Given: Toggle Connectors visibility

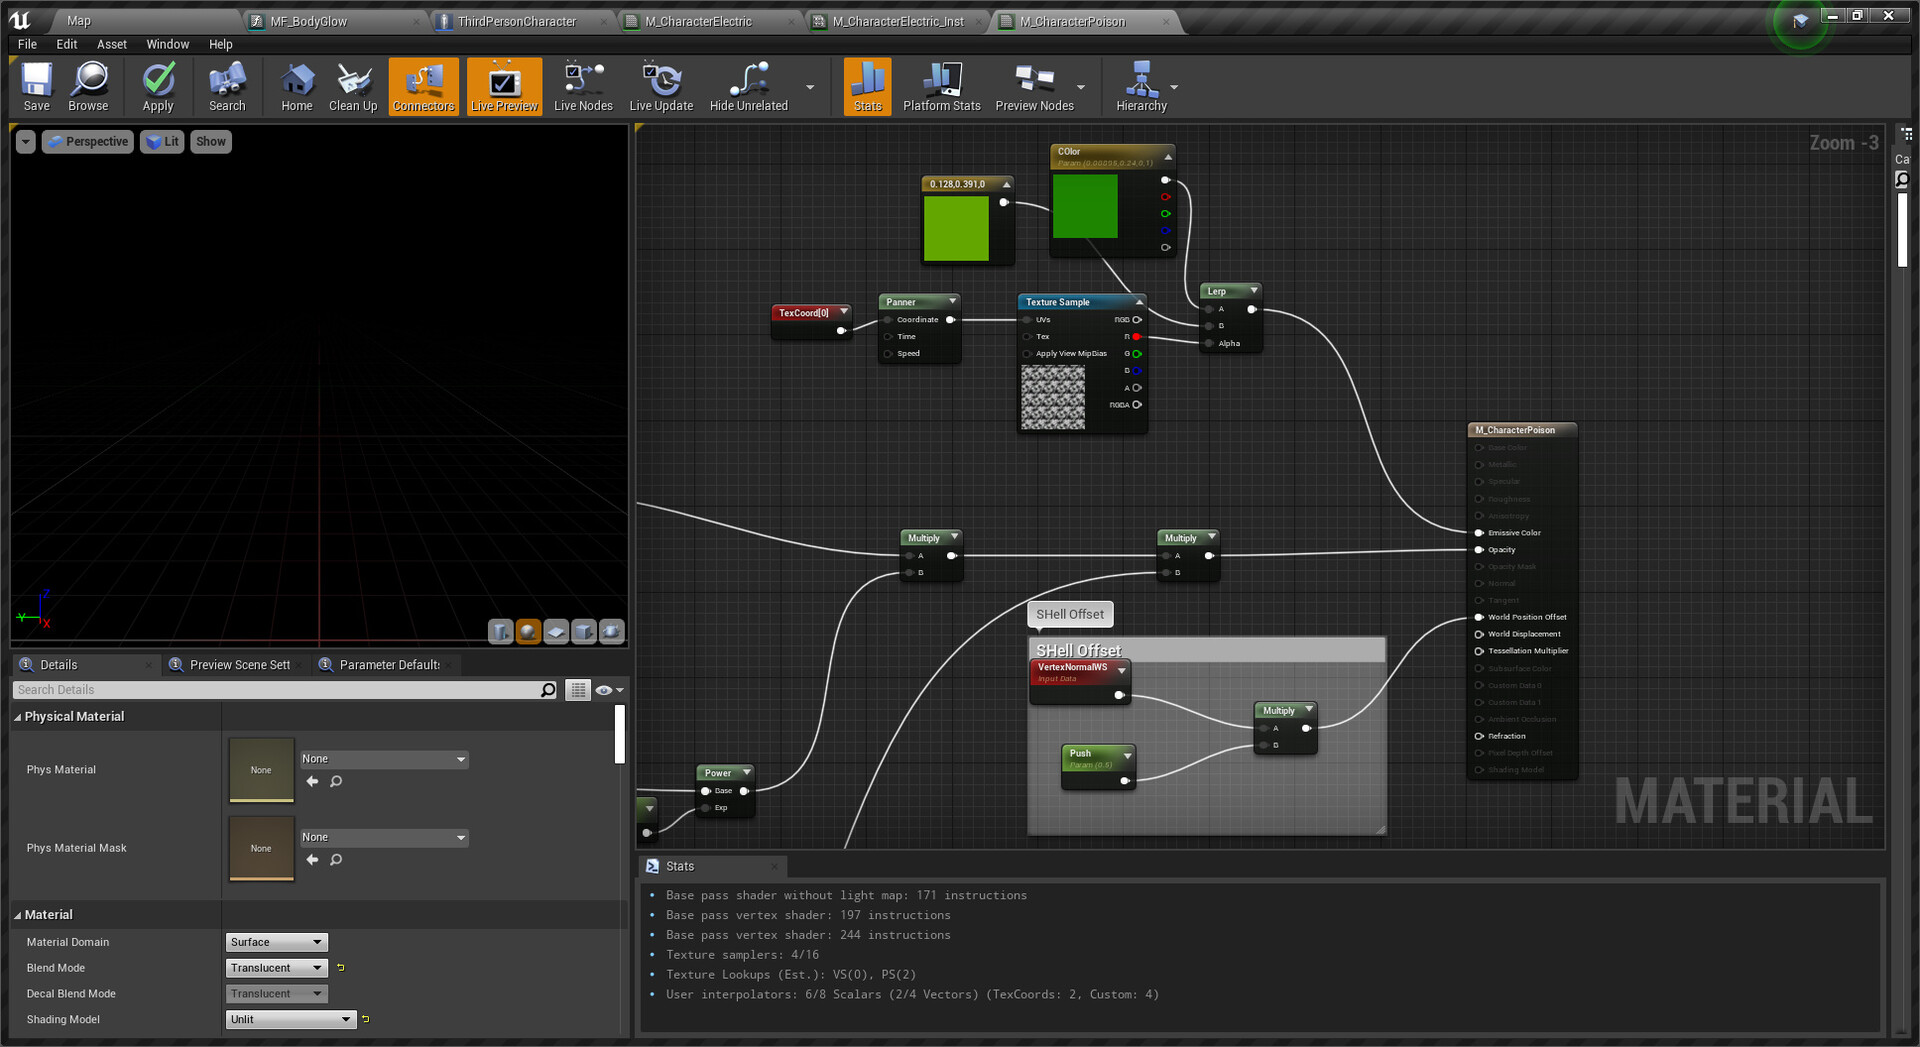Looking at the screenshot, I should coord(423,86).
